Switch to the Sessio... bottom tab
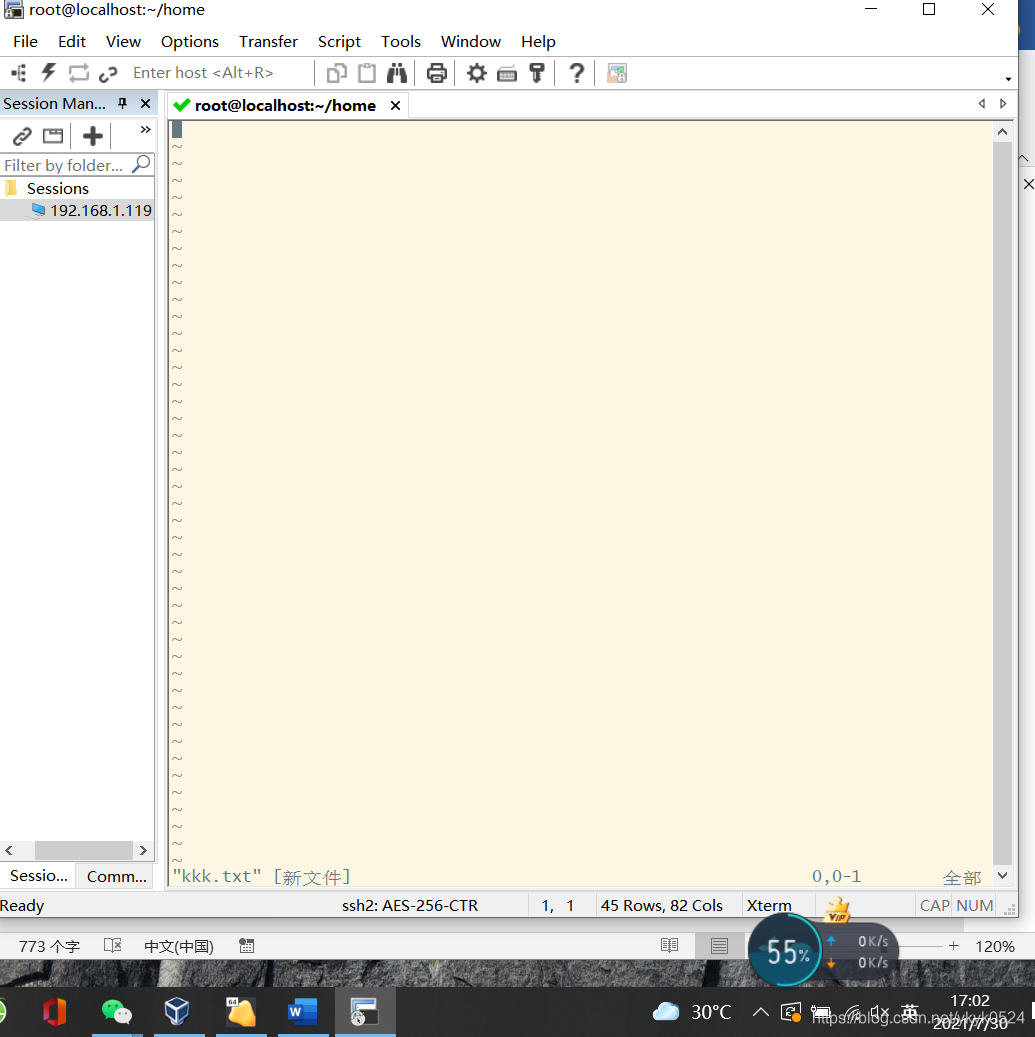This screenshot has height=1037, width=1035. coord(38,876)
